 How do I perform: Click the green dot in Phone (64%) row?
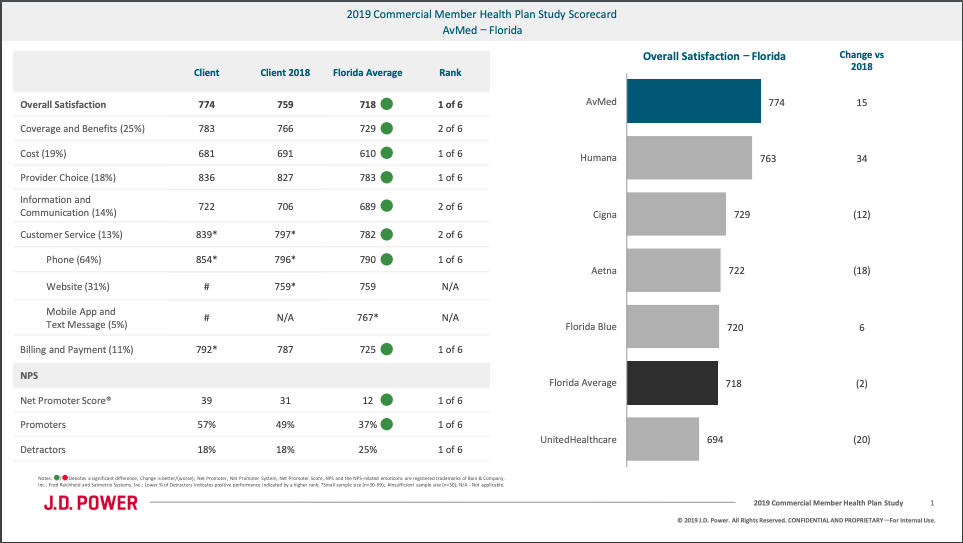point(386,259)
